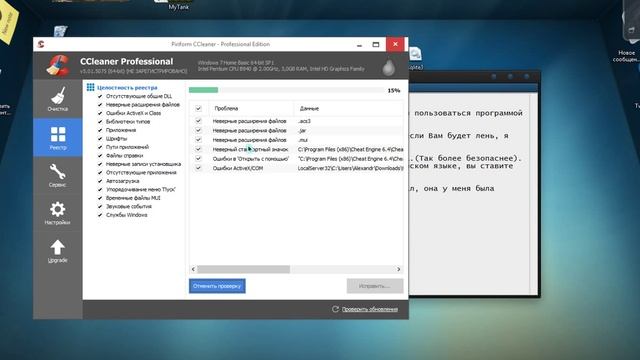Toggle the Автозагрузка checkbox
The image size is (640, 360).
click(100, 181)
